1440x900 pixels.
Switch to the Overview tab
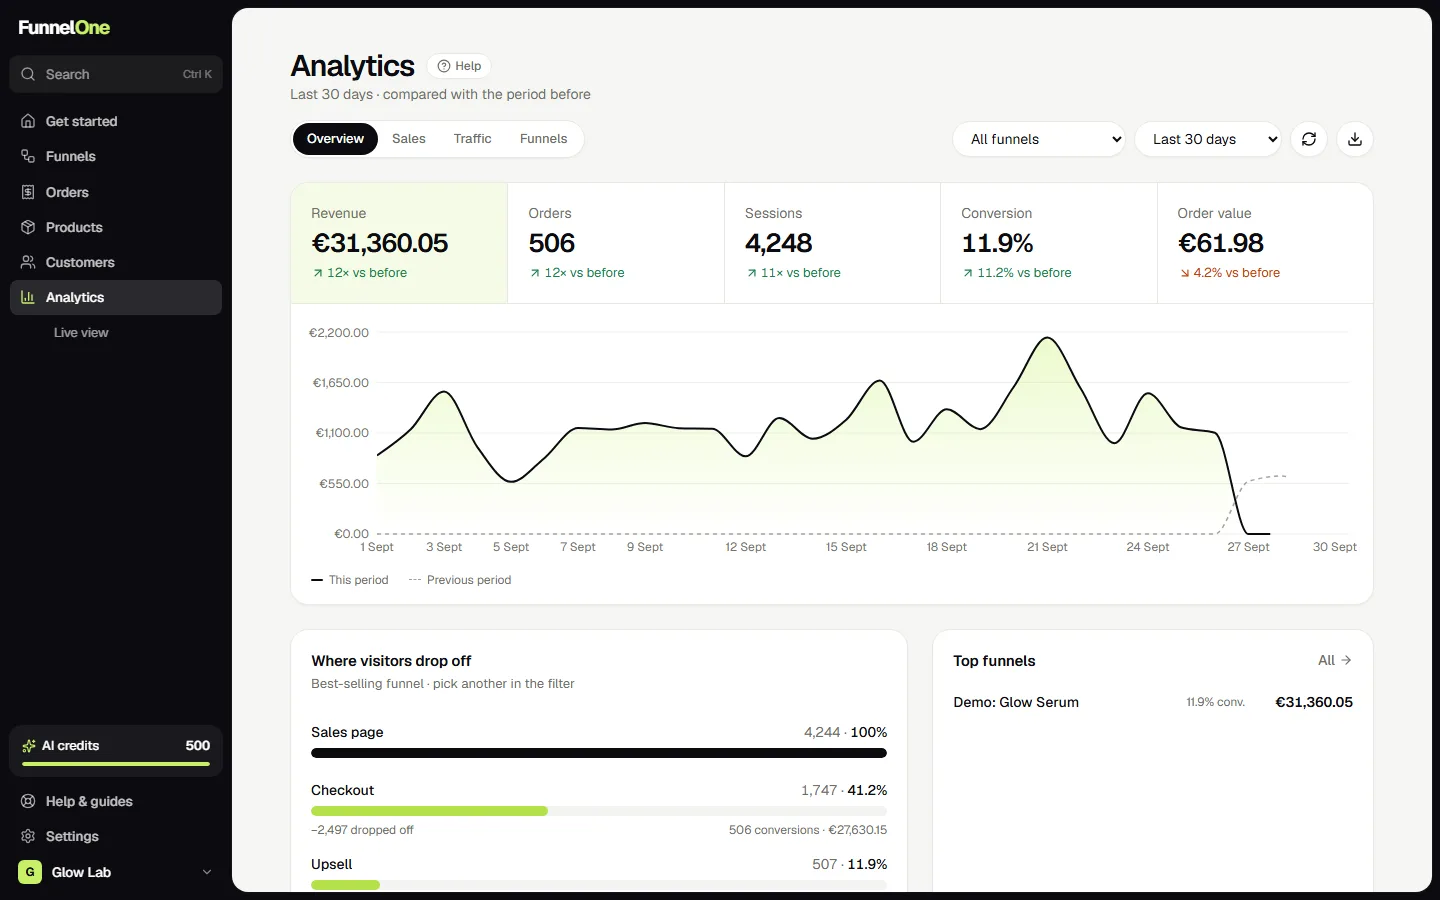(x=335, y=139)
